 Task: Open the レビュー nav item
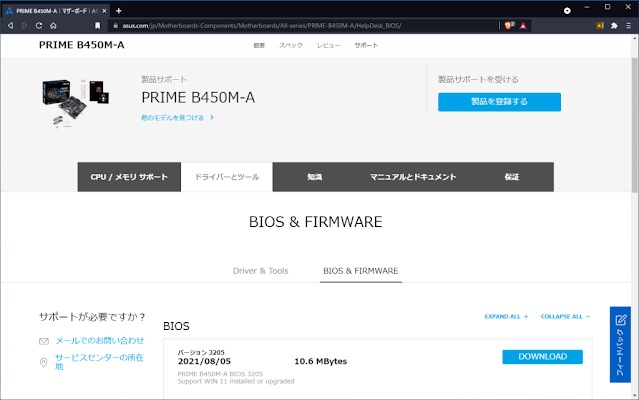[328, 45]
